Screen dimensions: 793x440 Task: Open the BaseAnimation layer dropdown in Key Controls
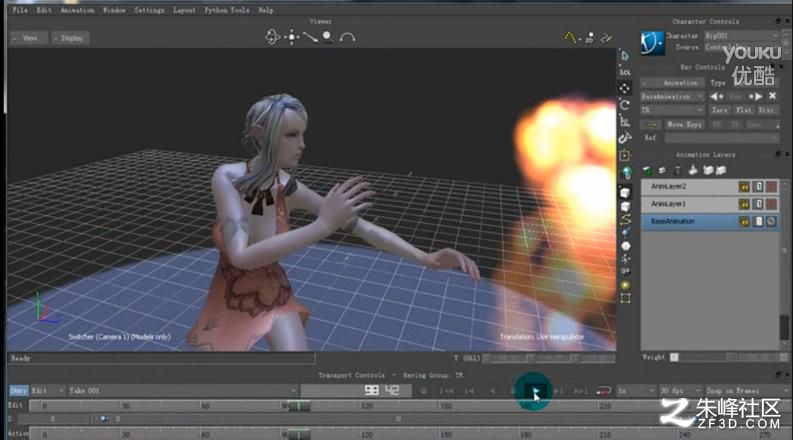tap(672, 97)
